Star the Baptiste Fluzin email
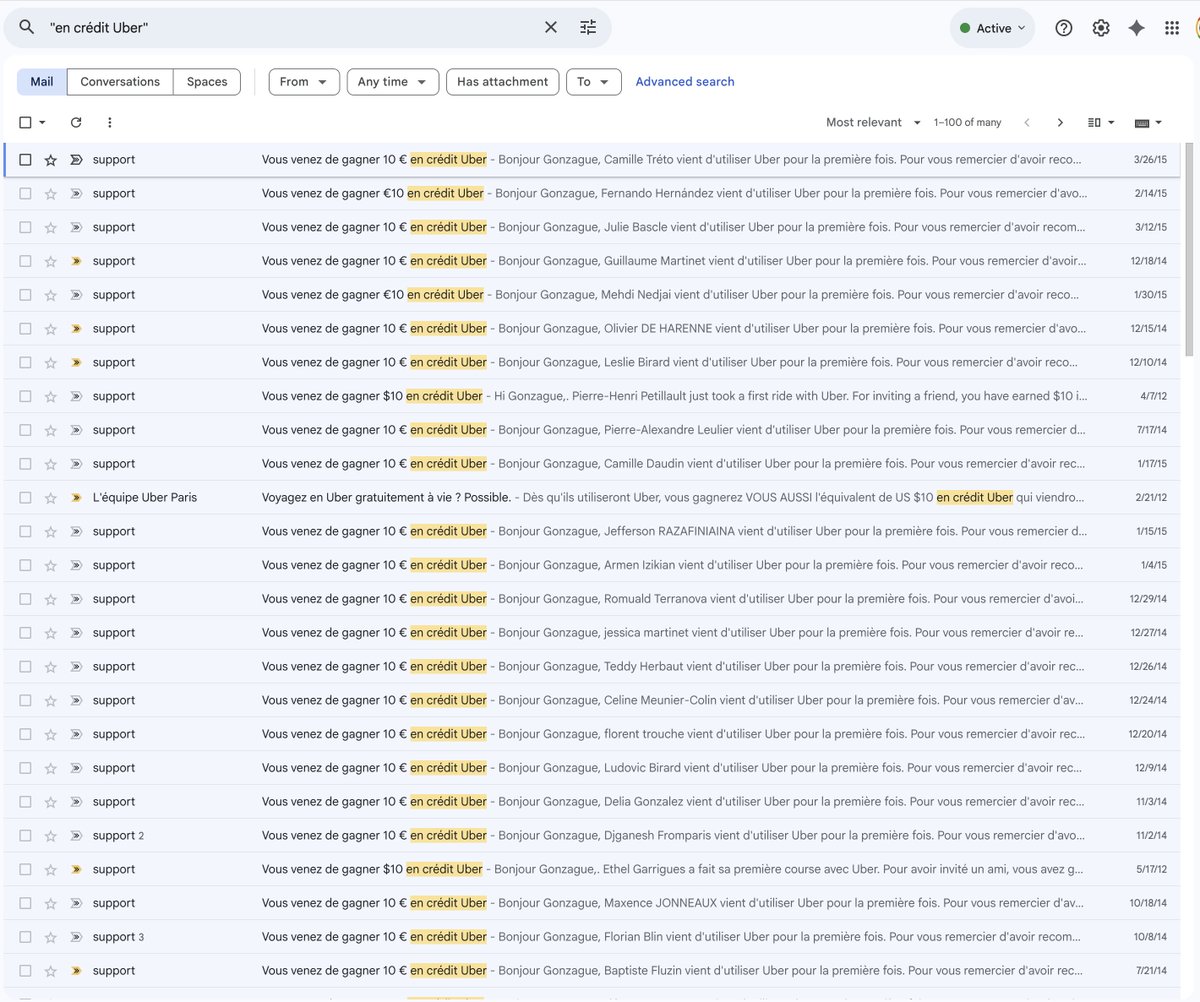 (51, 971)
